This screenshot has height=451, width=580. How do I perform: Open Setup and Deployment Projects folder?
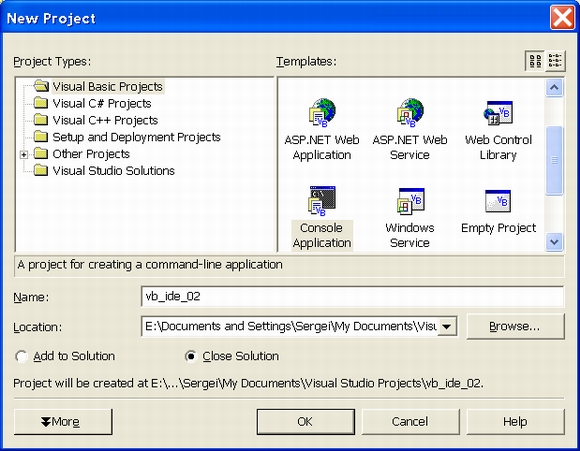136,137
